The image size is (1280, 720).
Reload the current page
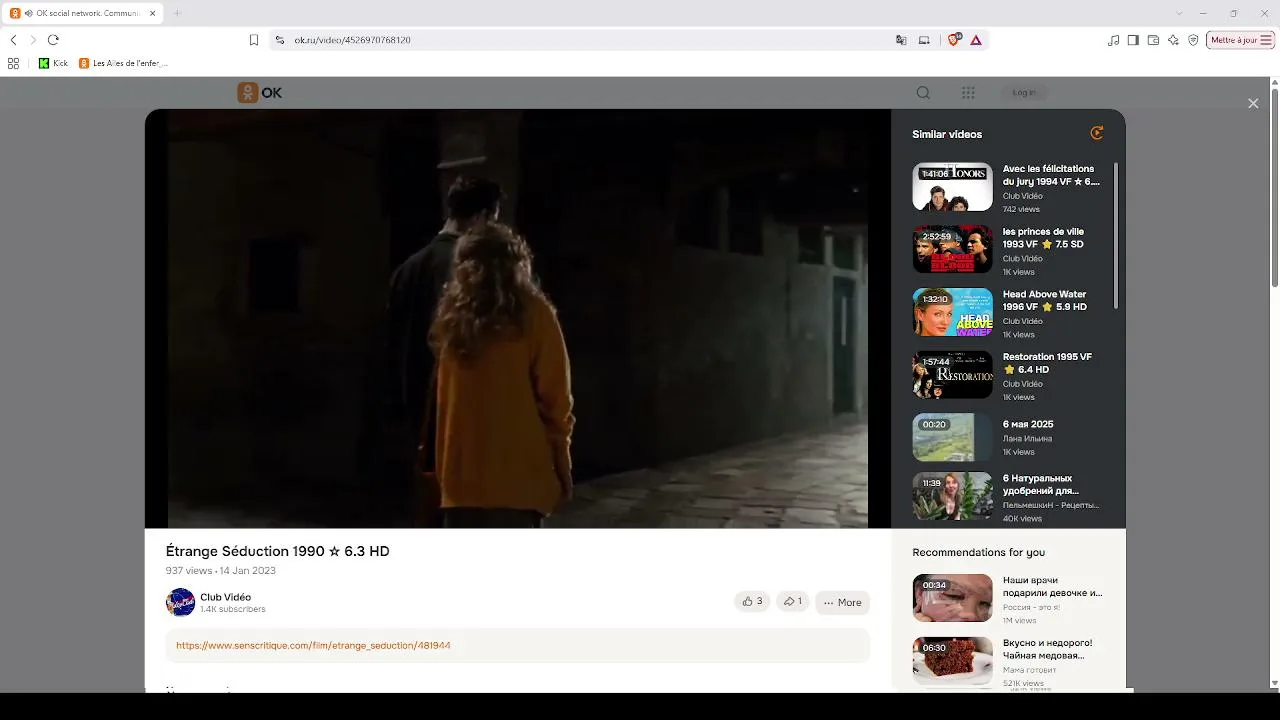click(x=53, y=40)
